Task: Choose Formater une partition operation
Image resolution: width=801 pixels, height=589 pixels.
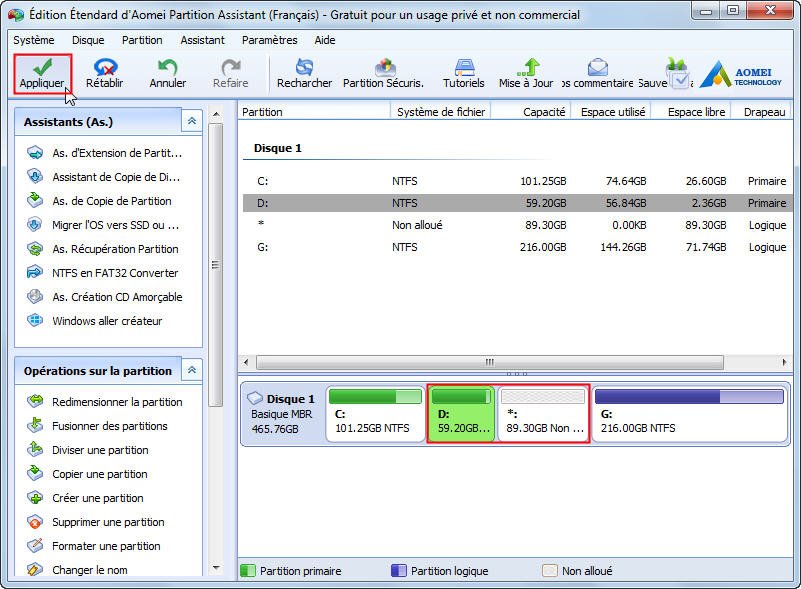Action: [94, 546]
